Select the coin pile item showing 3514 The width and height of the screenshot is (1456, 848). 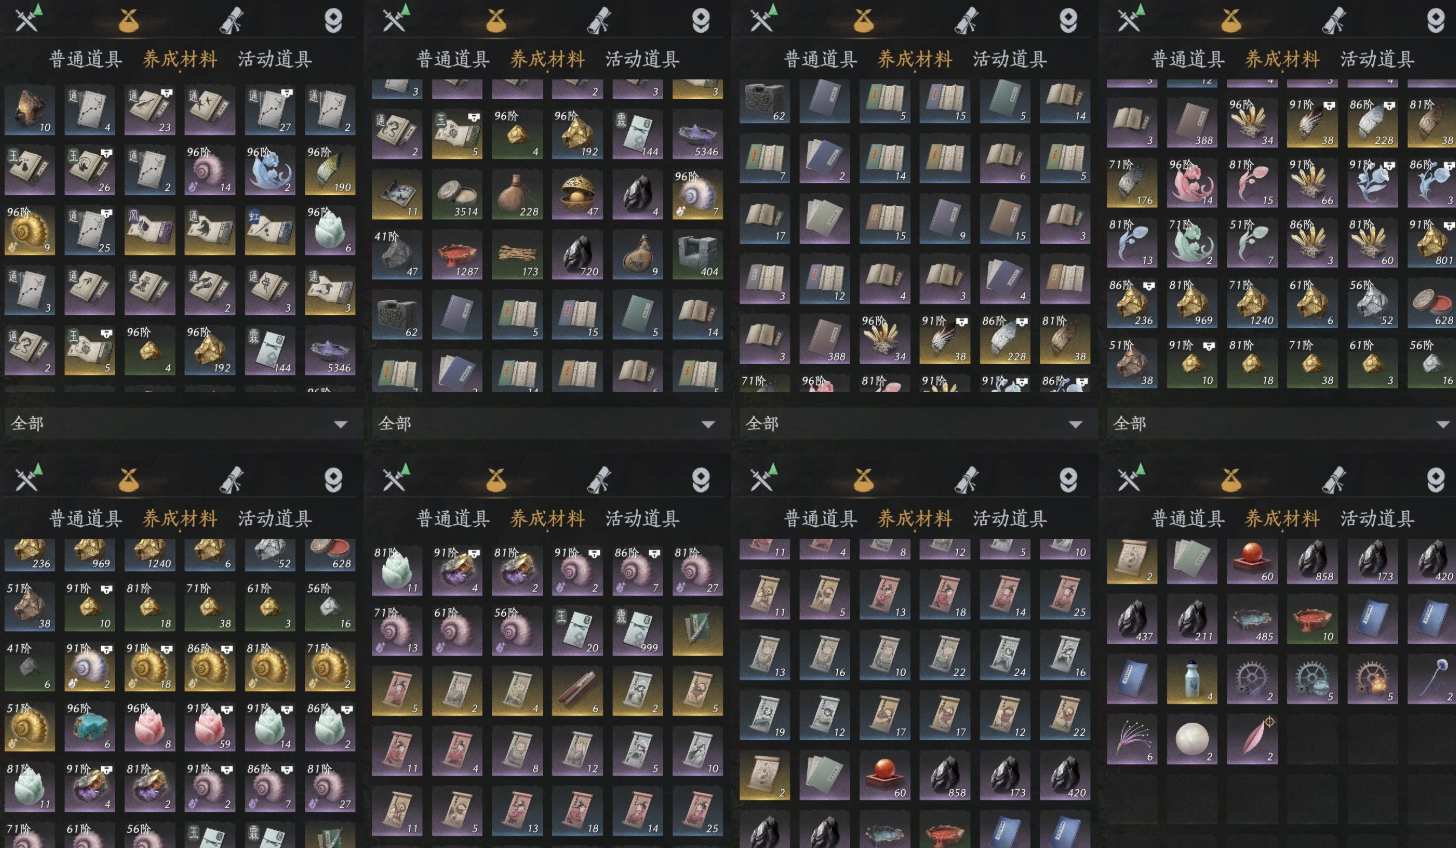[457, 194]
